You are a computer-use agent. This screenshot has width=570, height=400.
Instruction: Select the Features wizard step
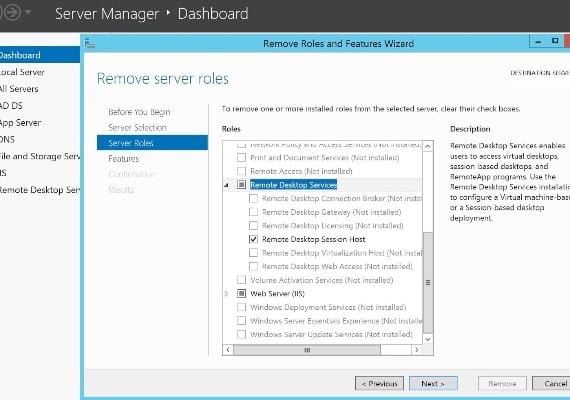tap(123, 159)
